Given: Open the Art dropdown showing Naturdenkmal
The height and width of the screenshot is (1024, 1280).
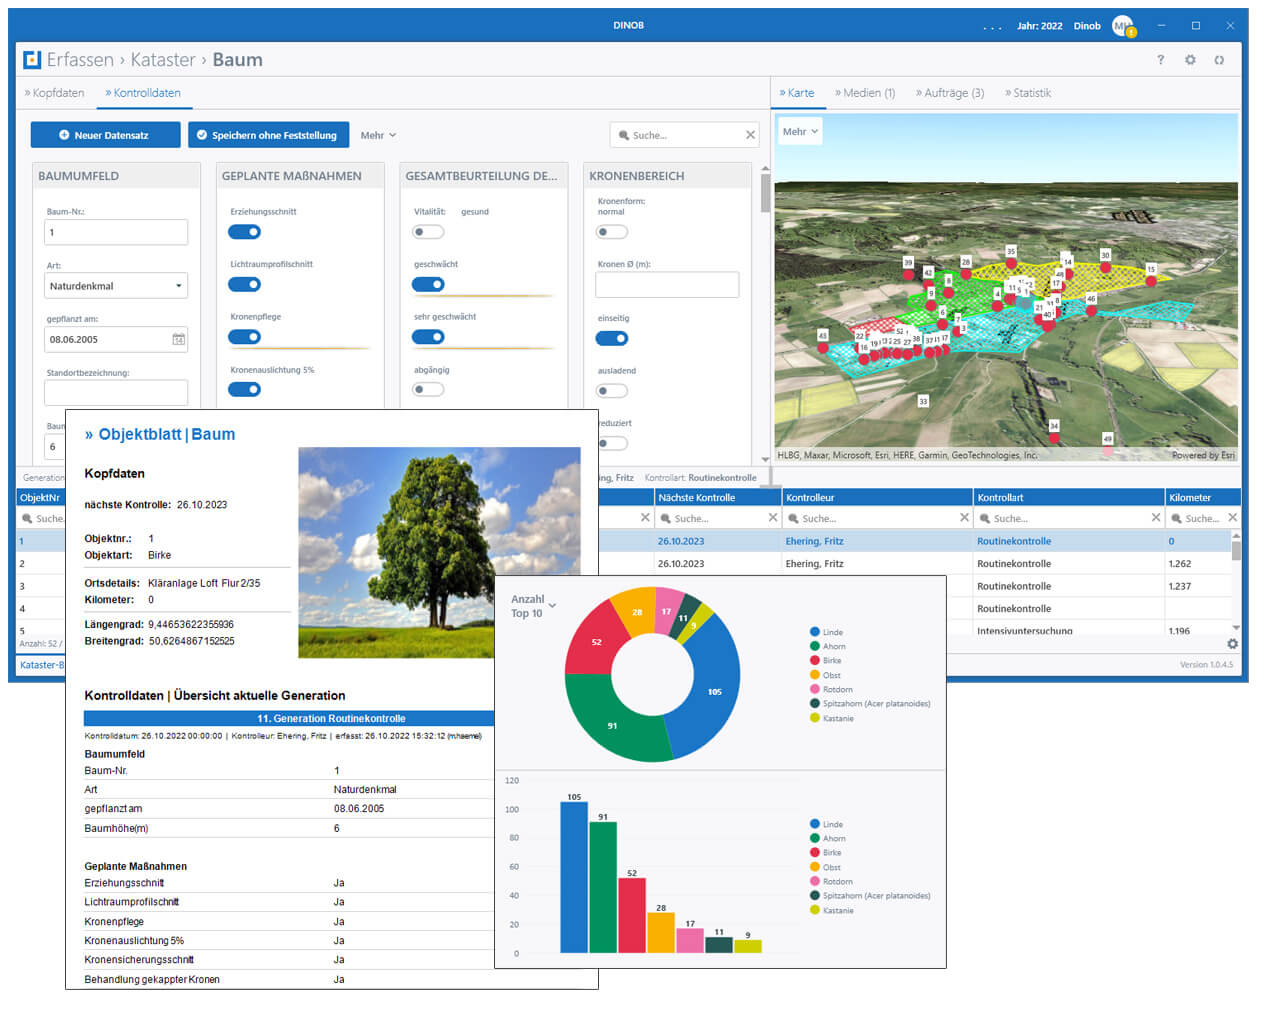Looking at the screenshot, I should [x=116, y=286].
